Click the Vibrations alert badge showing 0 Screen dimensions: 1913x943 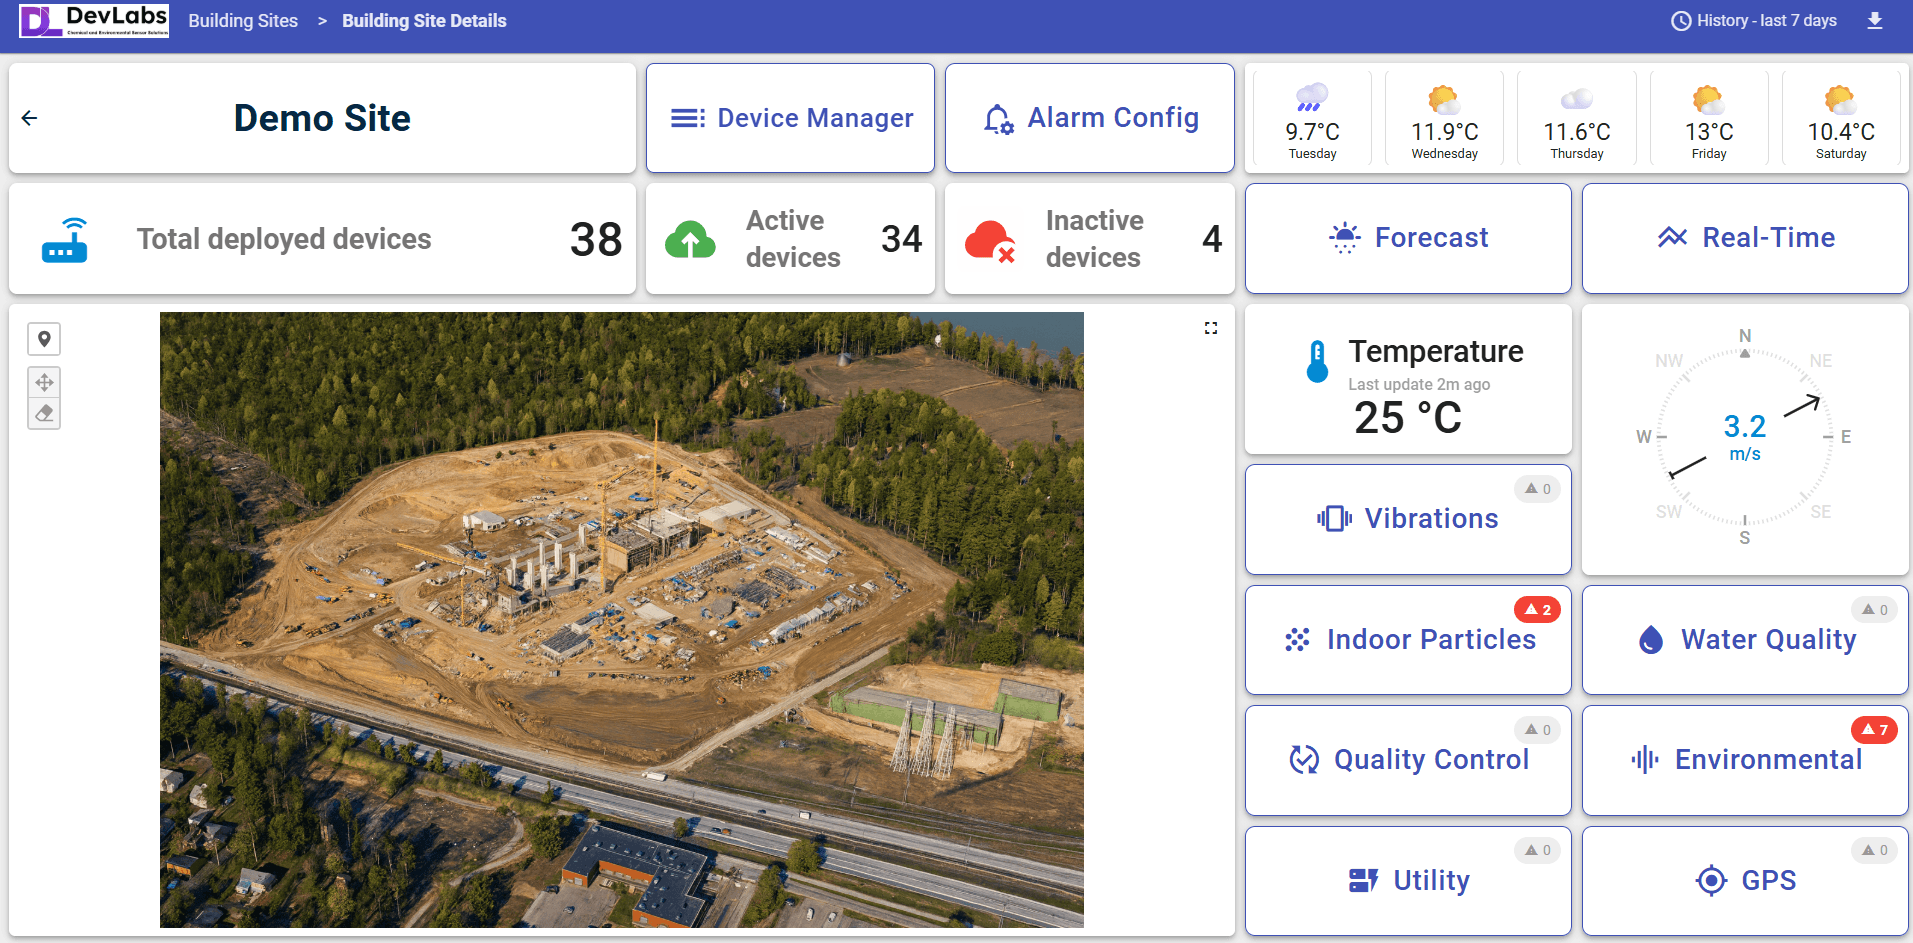[x=1537, y=489]
